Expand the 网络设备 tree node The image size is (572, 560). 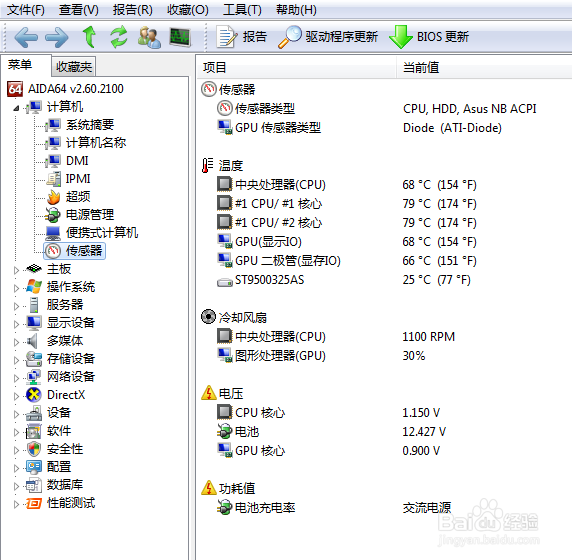point(16,378)
